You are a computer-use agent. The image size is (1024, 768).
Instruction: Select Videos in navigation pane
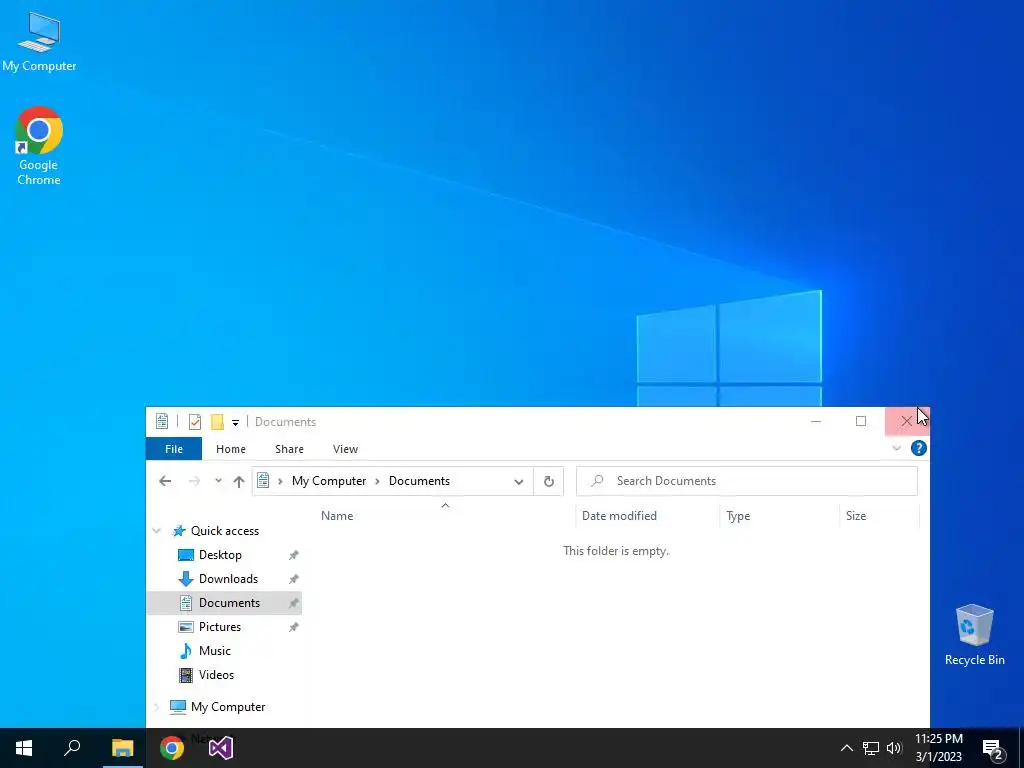pos(216,675)
